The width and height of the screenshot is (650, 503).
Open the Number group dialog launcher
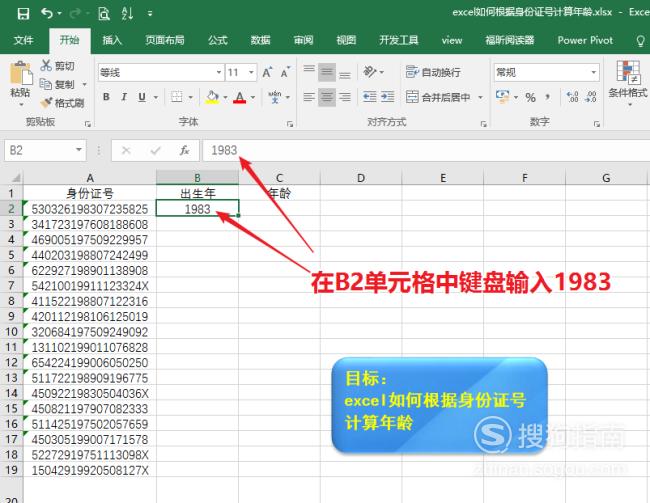coord(597,124)
